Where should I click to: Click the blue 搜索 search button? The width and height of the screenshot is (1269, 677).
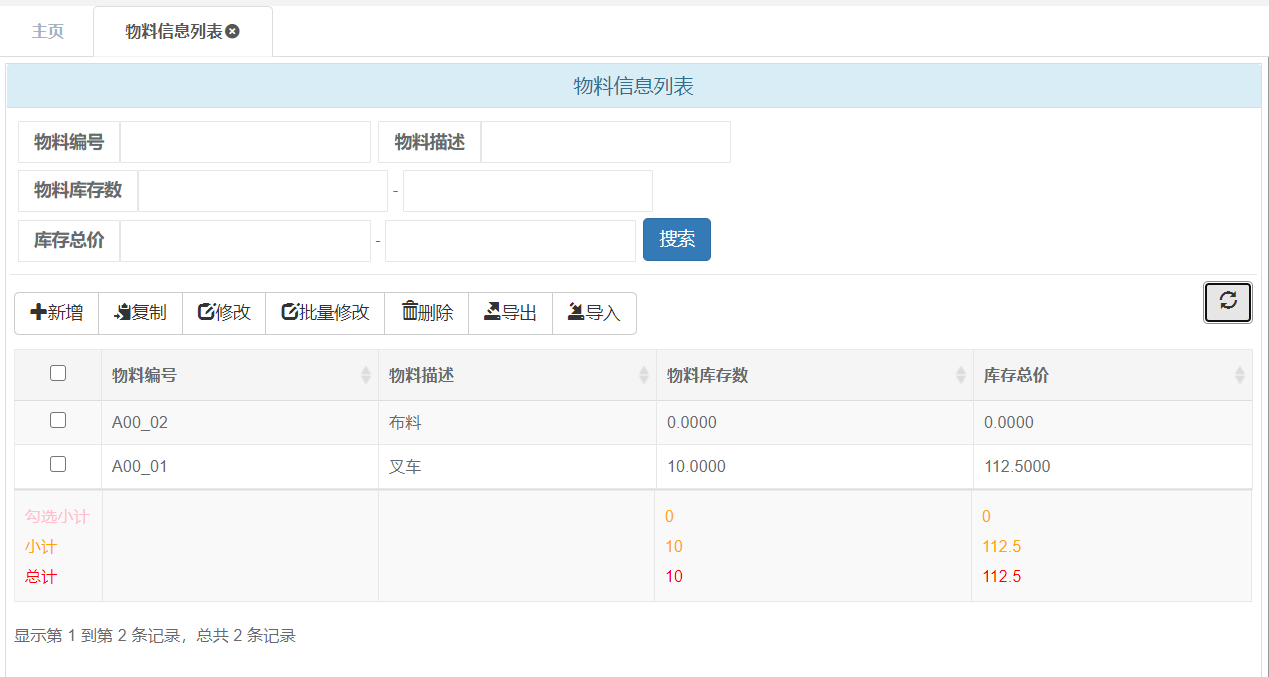click(x=677, y=239)
